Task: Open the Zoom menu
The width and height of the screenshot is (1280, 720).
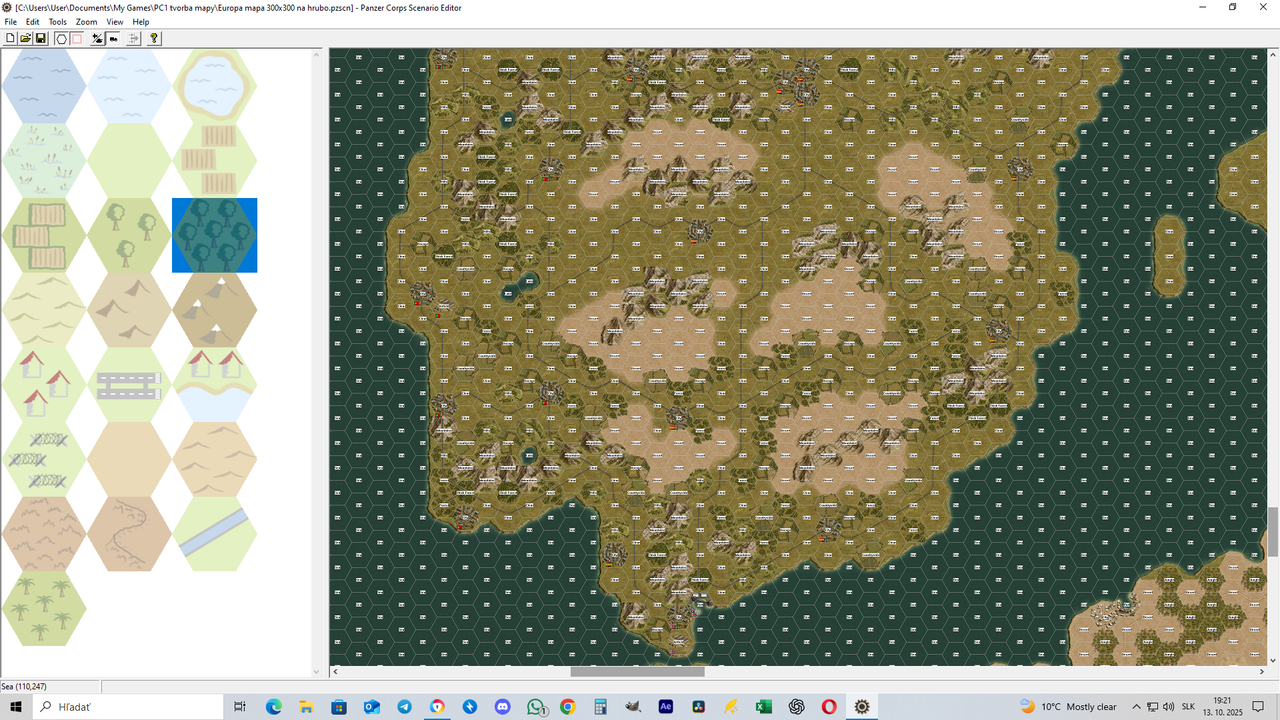Action: tap(87, 22)
